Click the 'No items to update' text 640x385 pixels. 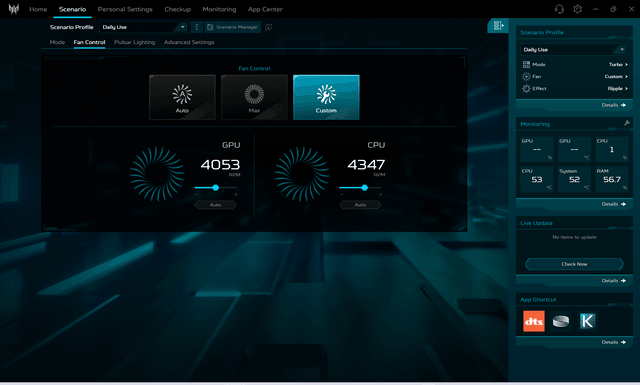tap(574, 237)
